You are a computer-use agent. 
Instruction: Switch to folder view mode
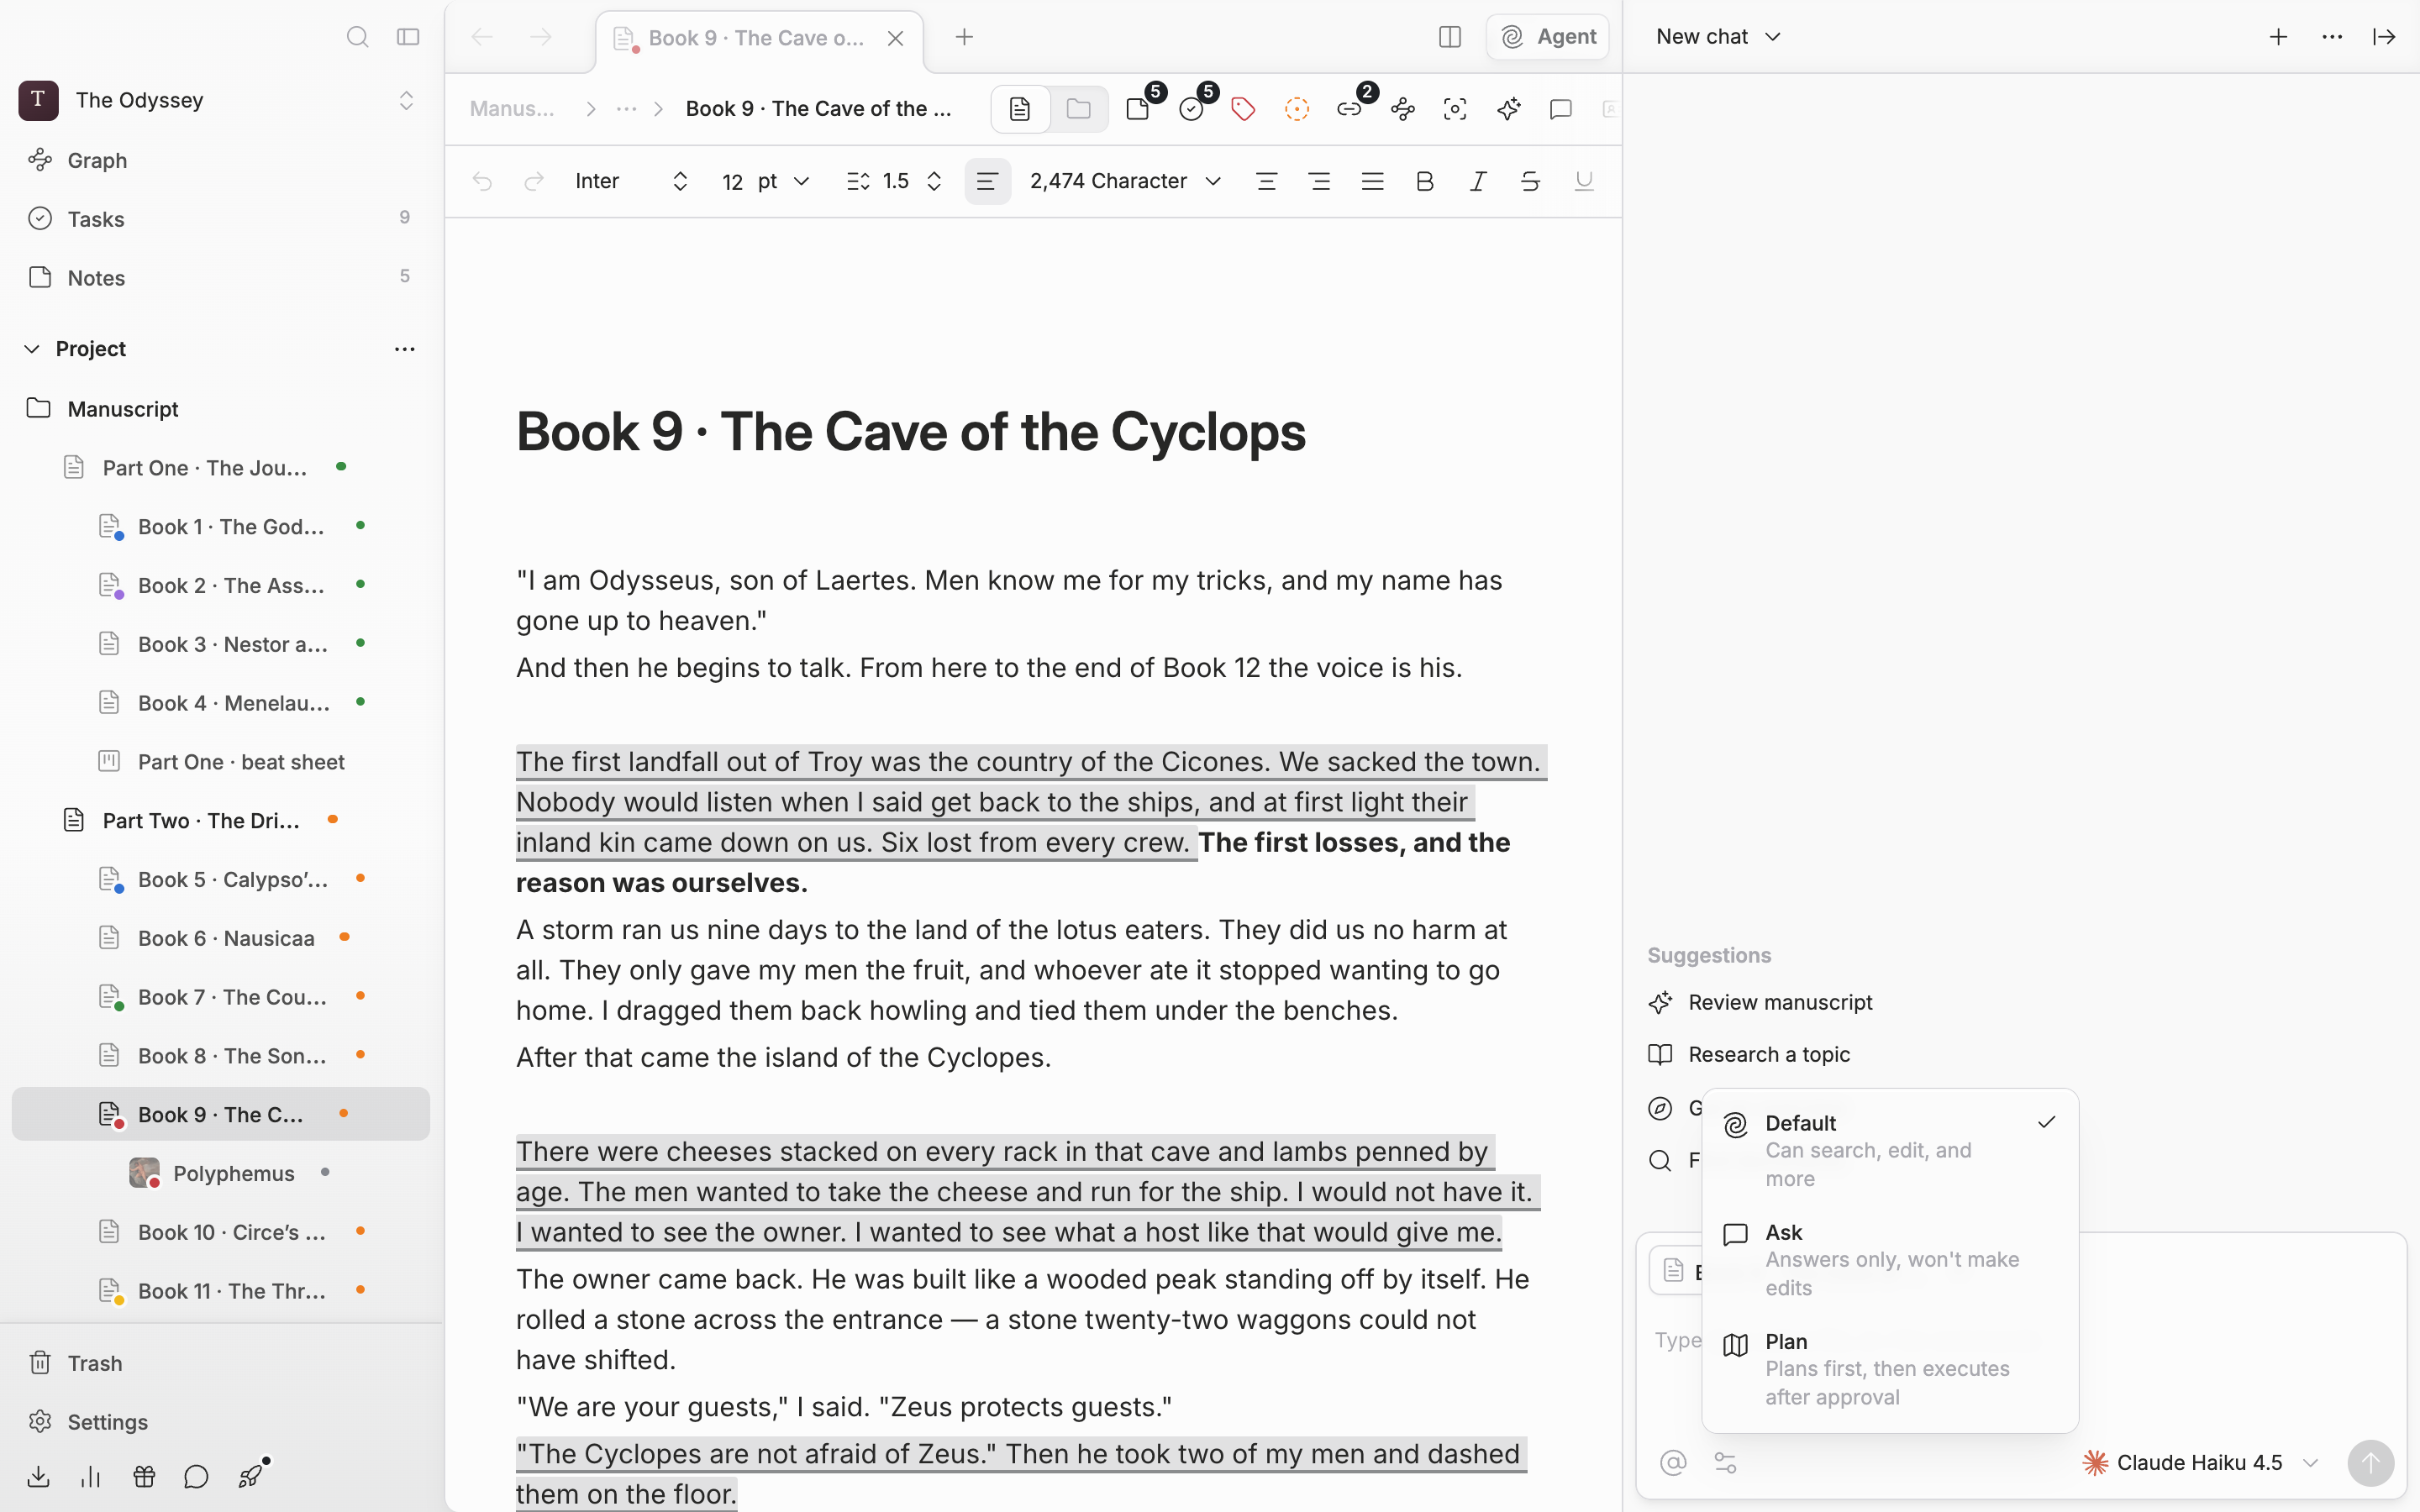point(1078,109)
